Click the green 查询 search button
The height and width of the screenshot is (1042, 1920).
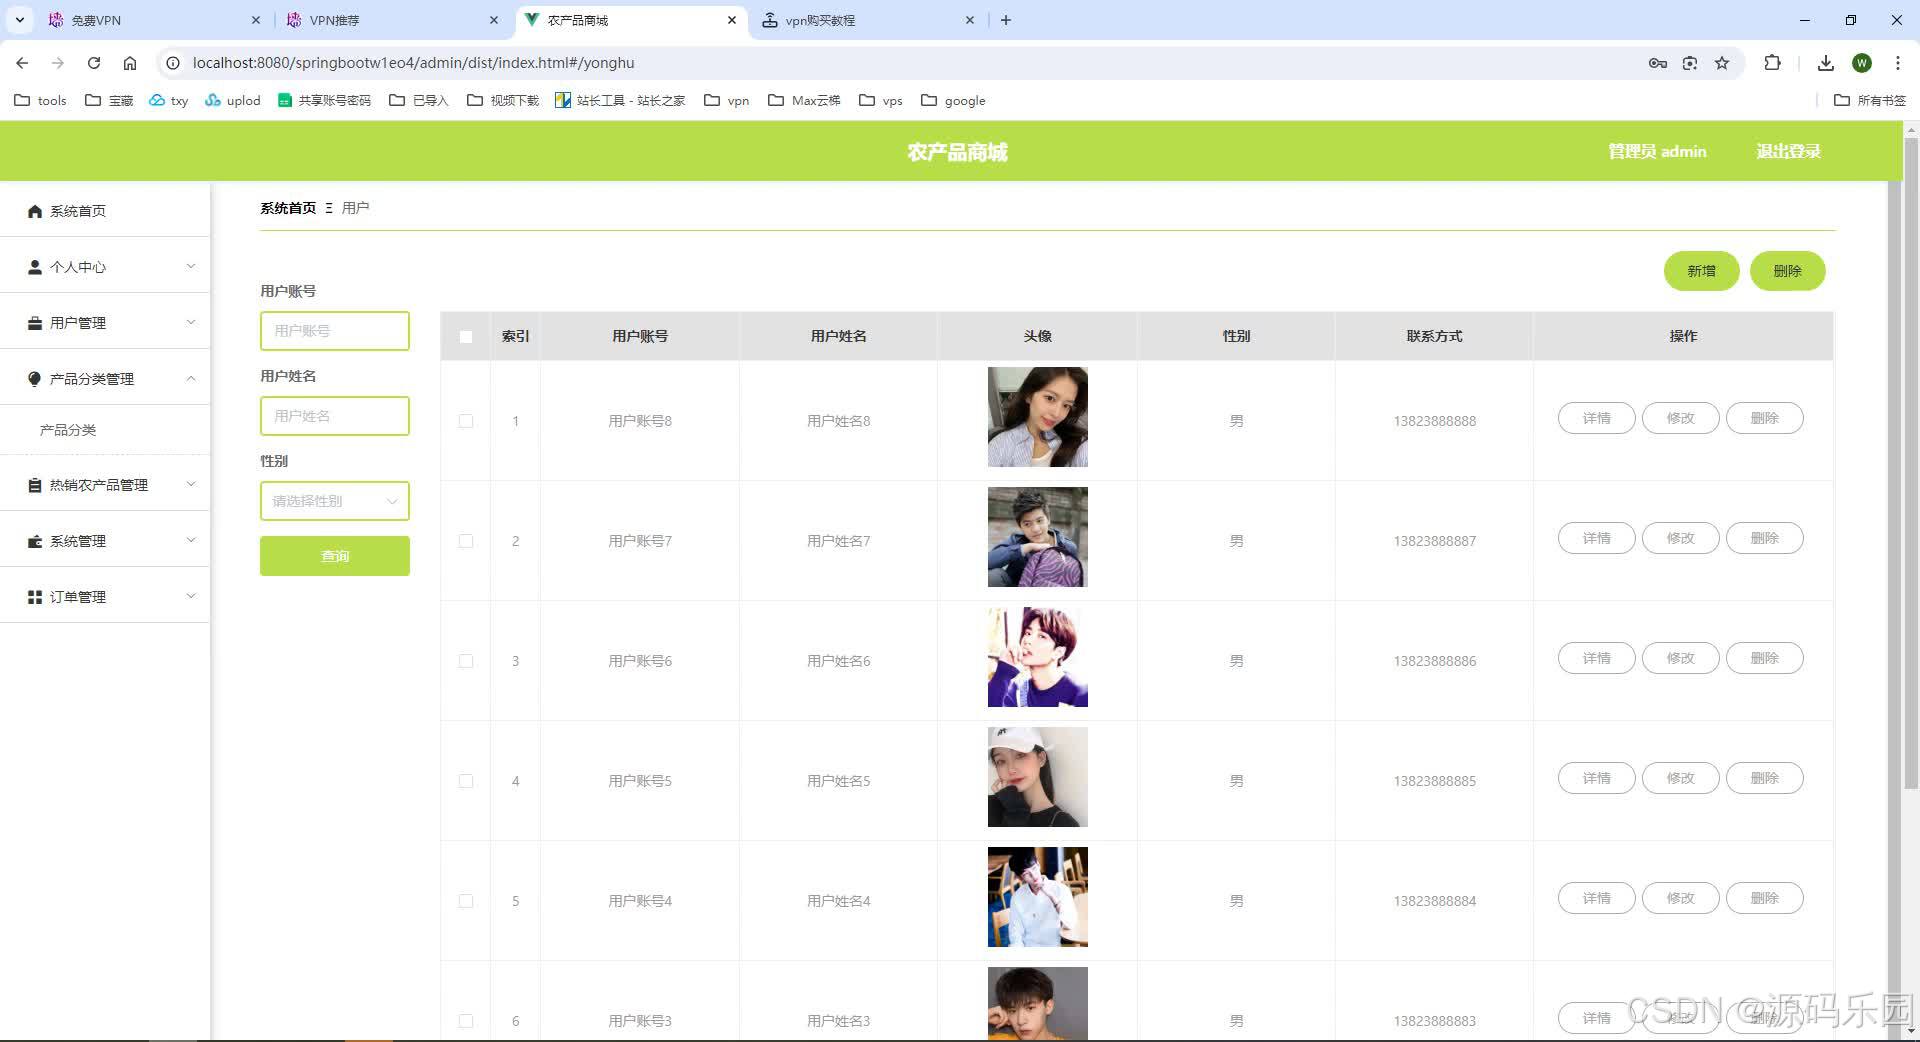tap(334, 556)
